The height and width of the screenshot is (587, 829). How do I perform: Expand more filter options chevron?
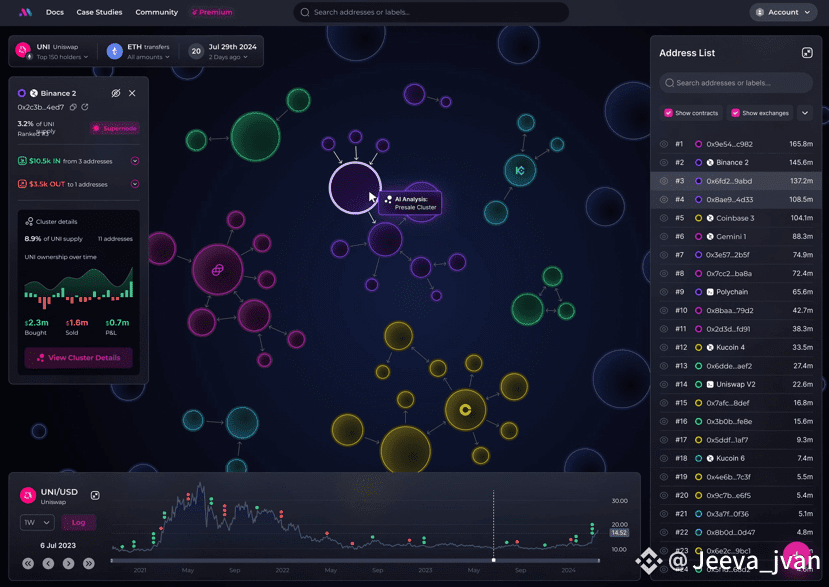(805, 113)
